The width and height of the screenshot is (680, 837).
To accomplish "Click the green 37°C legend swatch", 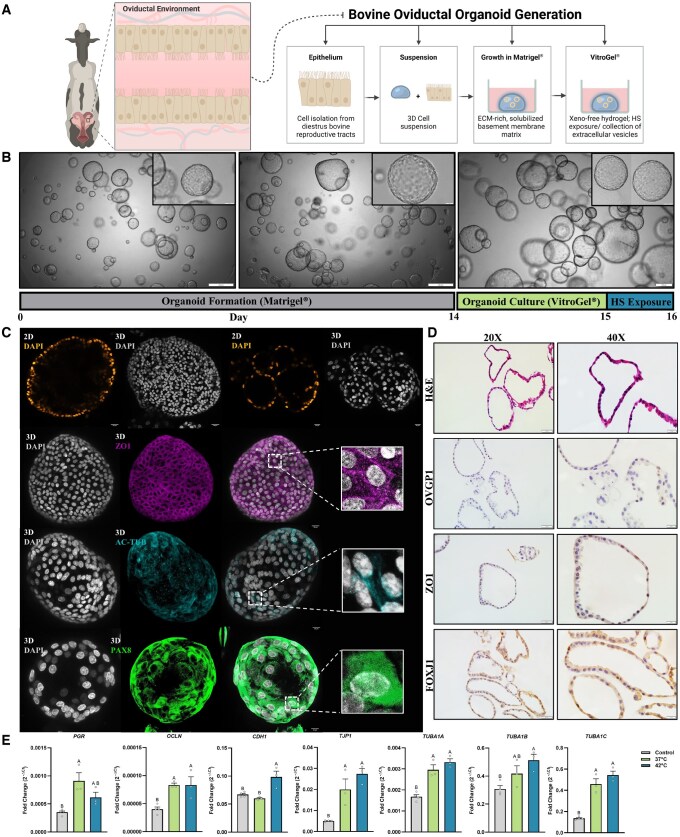I will click(x=645, y=759).
